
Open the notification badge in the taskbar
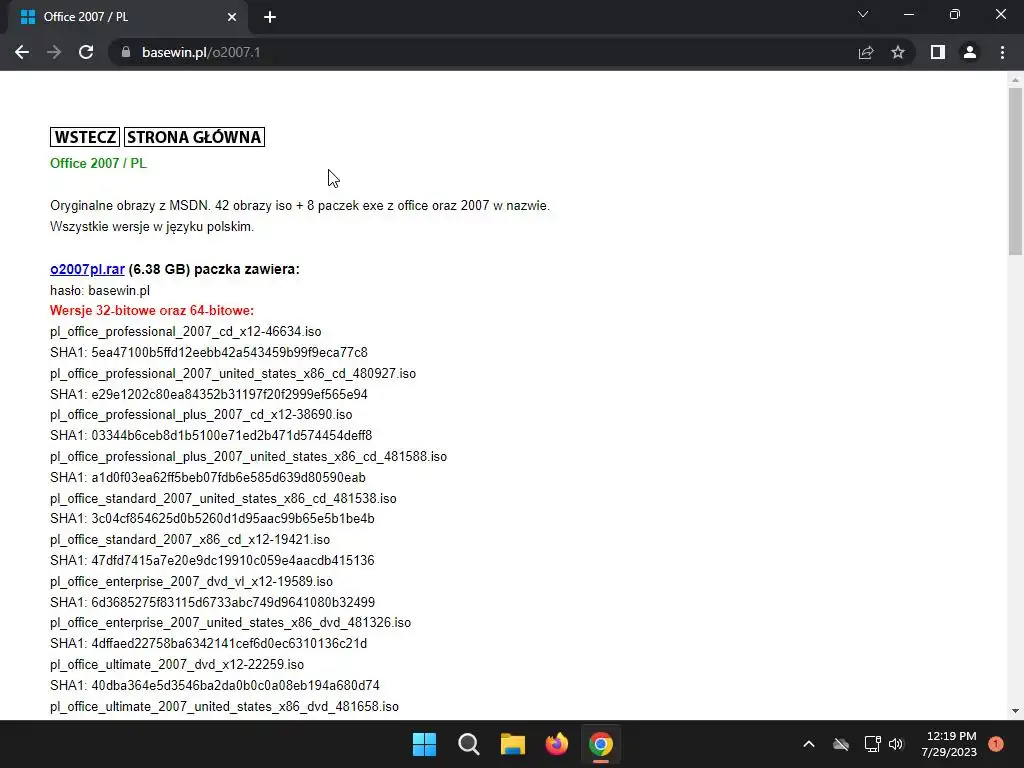996,744
